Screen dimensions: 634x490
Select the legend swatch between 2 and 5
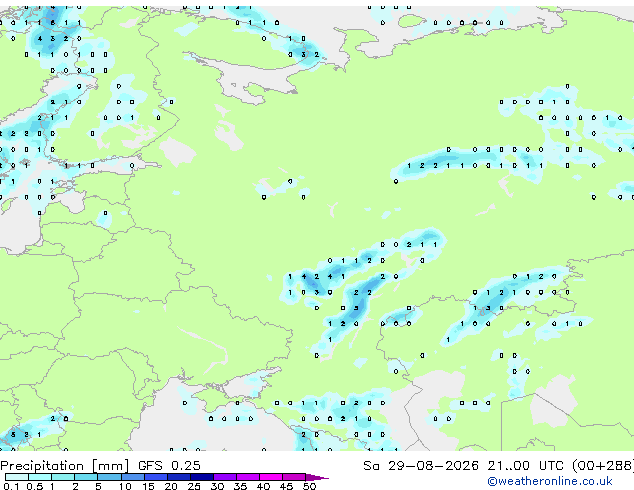86,477
